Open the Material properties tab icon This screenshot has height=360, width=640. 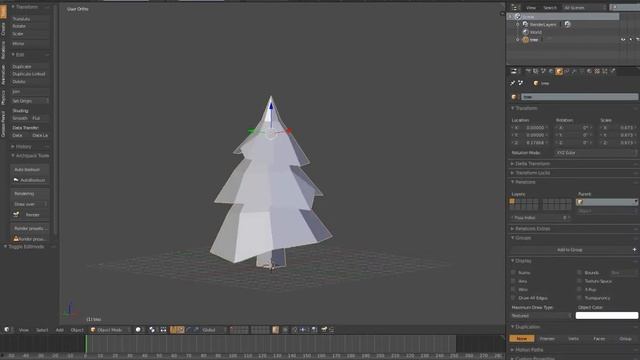[x=589, y=71]
